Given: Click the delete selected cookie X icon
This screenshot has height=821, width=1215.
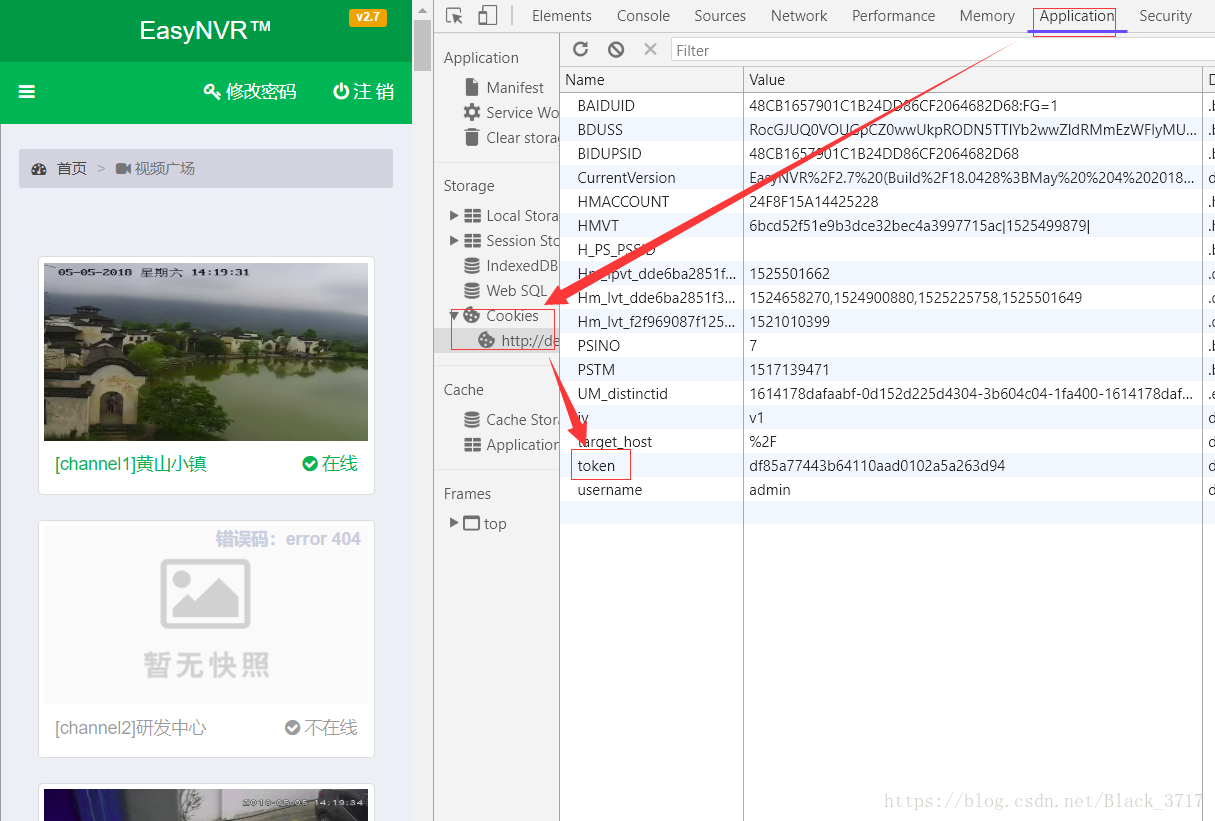Looking at the screenshot, I should click(650, 49).
